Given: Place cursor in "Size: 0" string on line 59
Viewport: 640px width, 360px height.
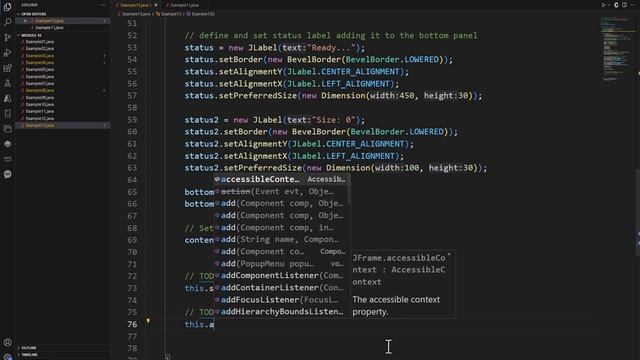Looking at the screenshot, I should pyautogui.click(x=333, y=120).
